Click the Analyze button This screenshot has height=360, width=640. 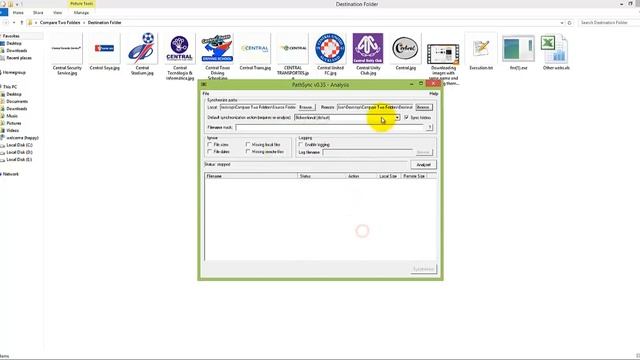coord(423,164)
